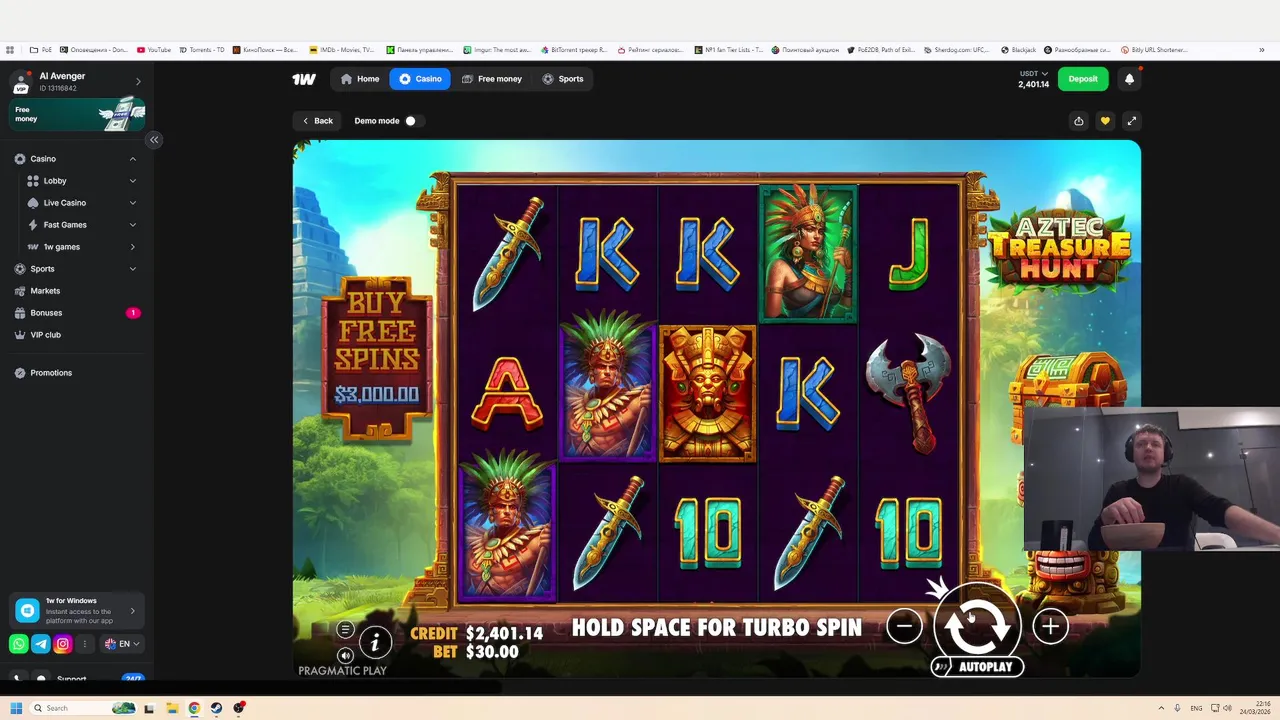Viewport: 1280px width, 720px height.
Task: Click the system tray volume icon
Action: pos(1228,708)
